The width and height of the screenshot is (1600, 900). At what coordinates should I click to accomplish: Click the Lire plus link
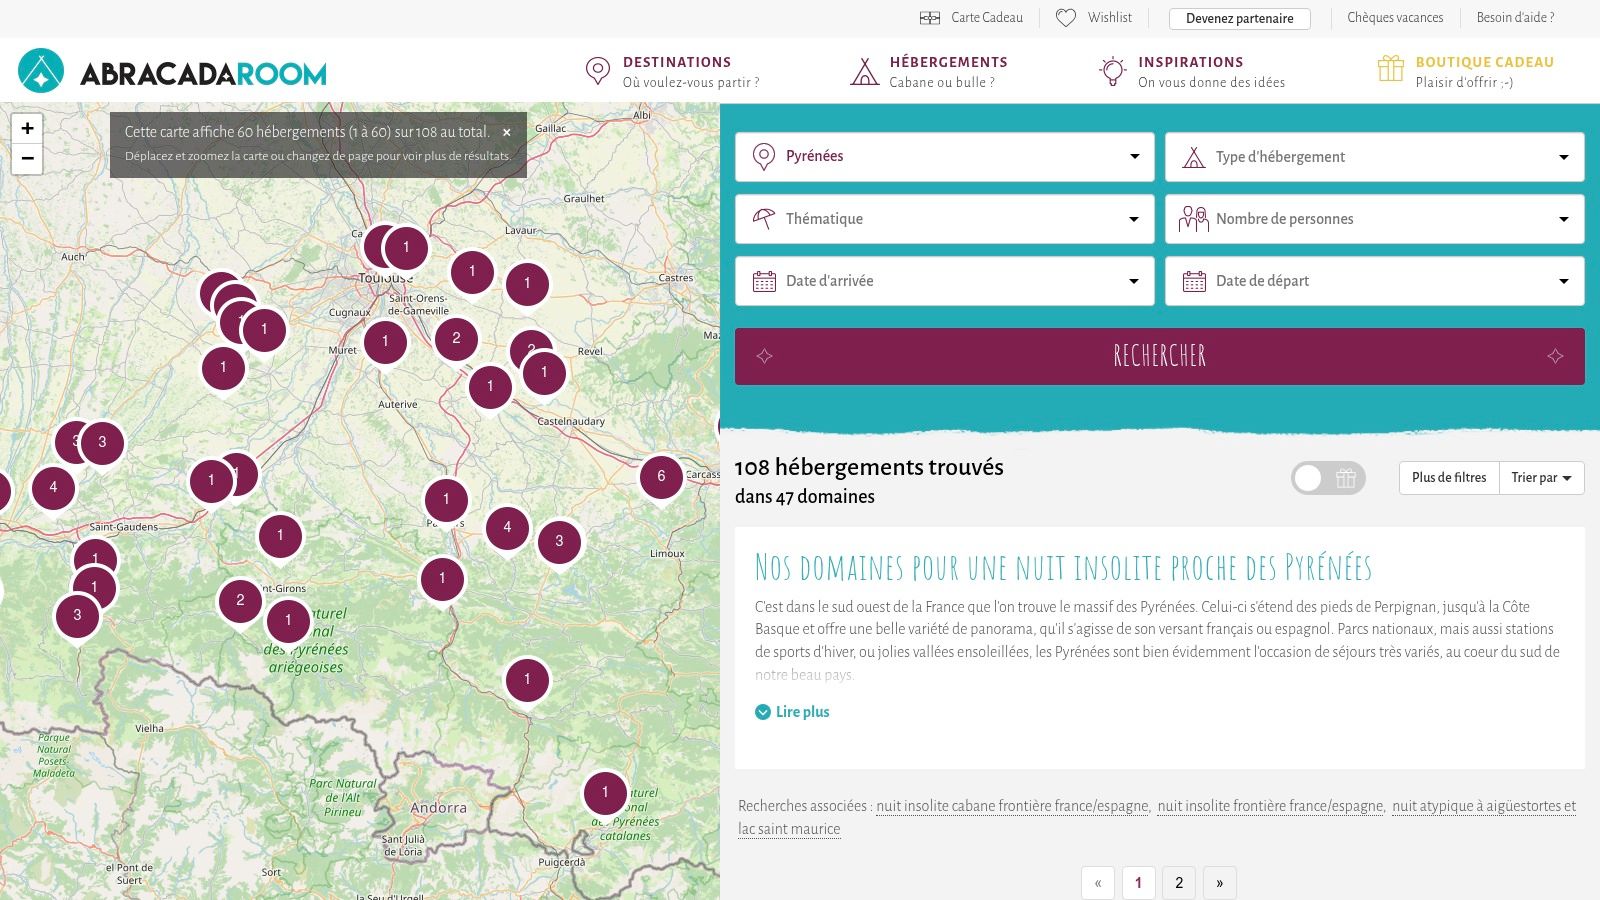click(x=792, y=712)
